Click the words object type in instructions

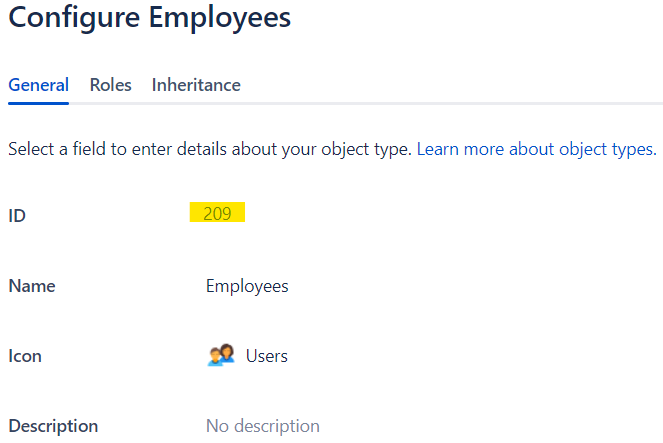tap(366, 150)
